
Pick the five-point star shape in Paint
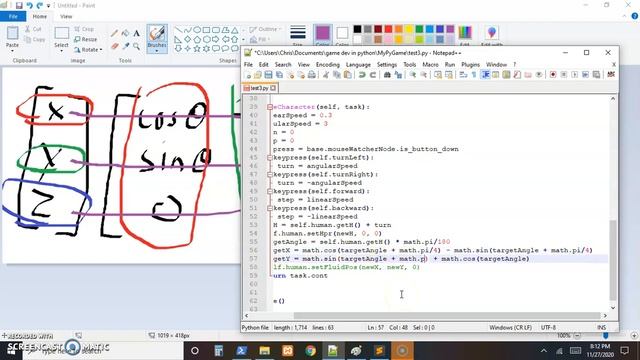[197, 49]
